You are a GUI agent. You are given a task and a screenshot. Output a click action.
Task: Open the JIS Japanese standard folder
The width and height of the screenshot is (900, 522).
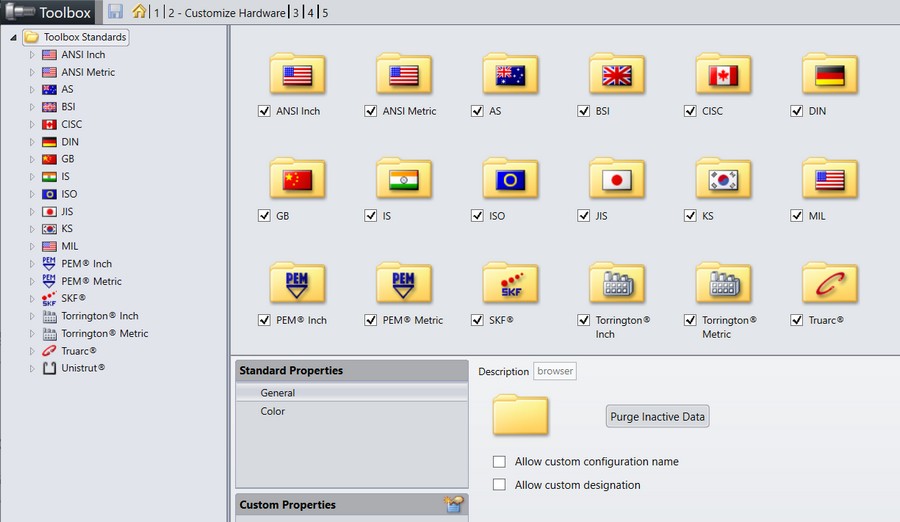pyautogui.click(x=617, y=179)
